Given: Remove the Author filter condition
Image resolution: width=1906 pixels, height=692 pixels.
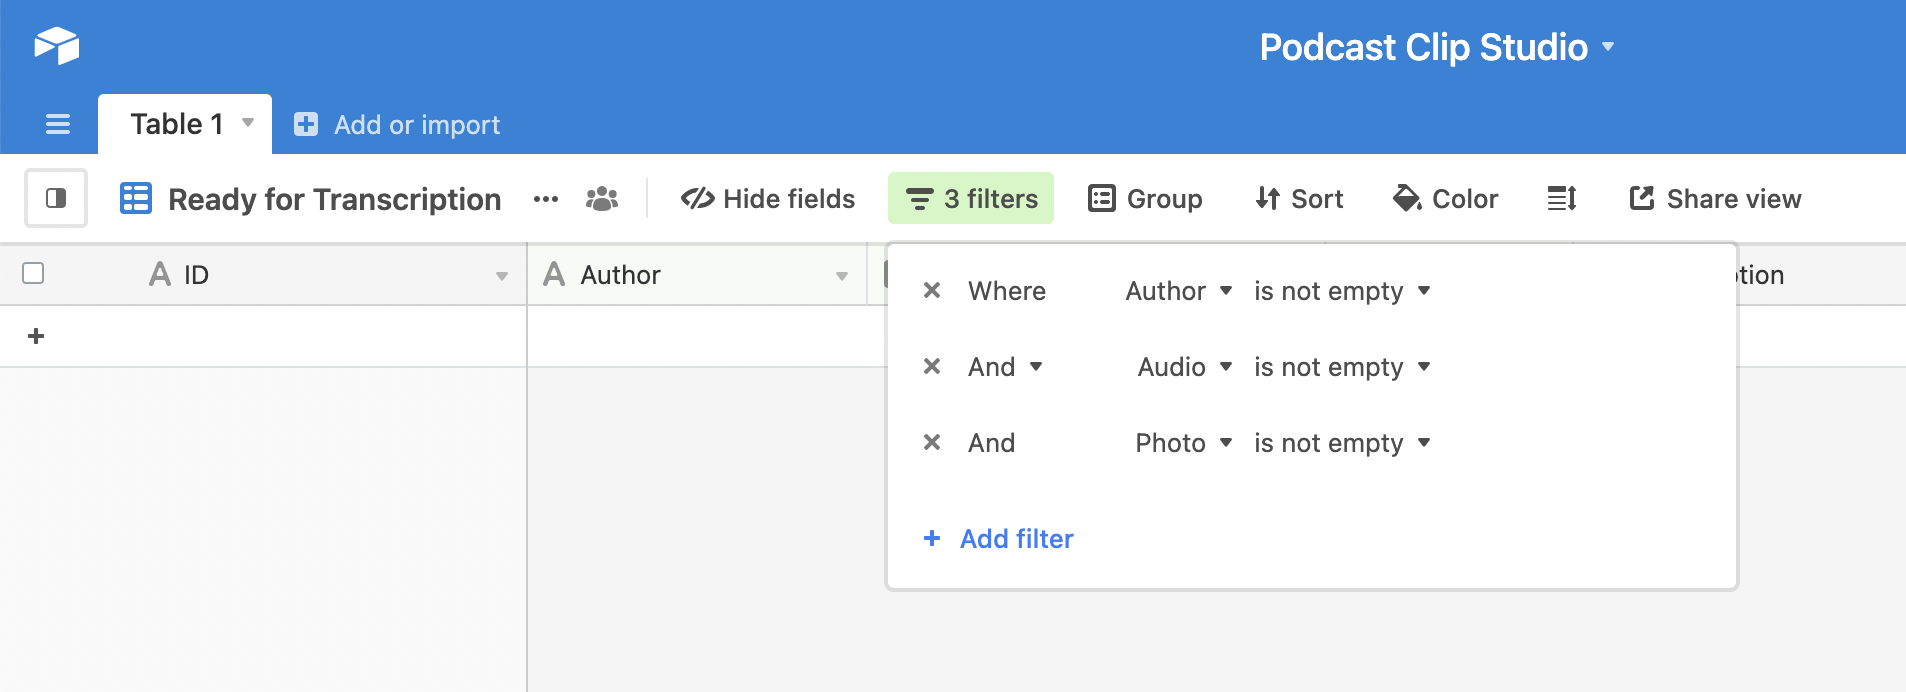Looking at the screenshot, I should [x=932, y=291].
